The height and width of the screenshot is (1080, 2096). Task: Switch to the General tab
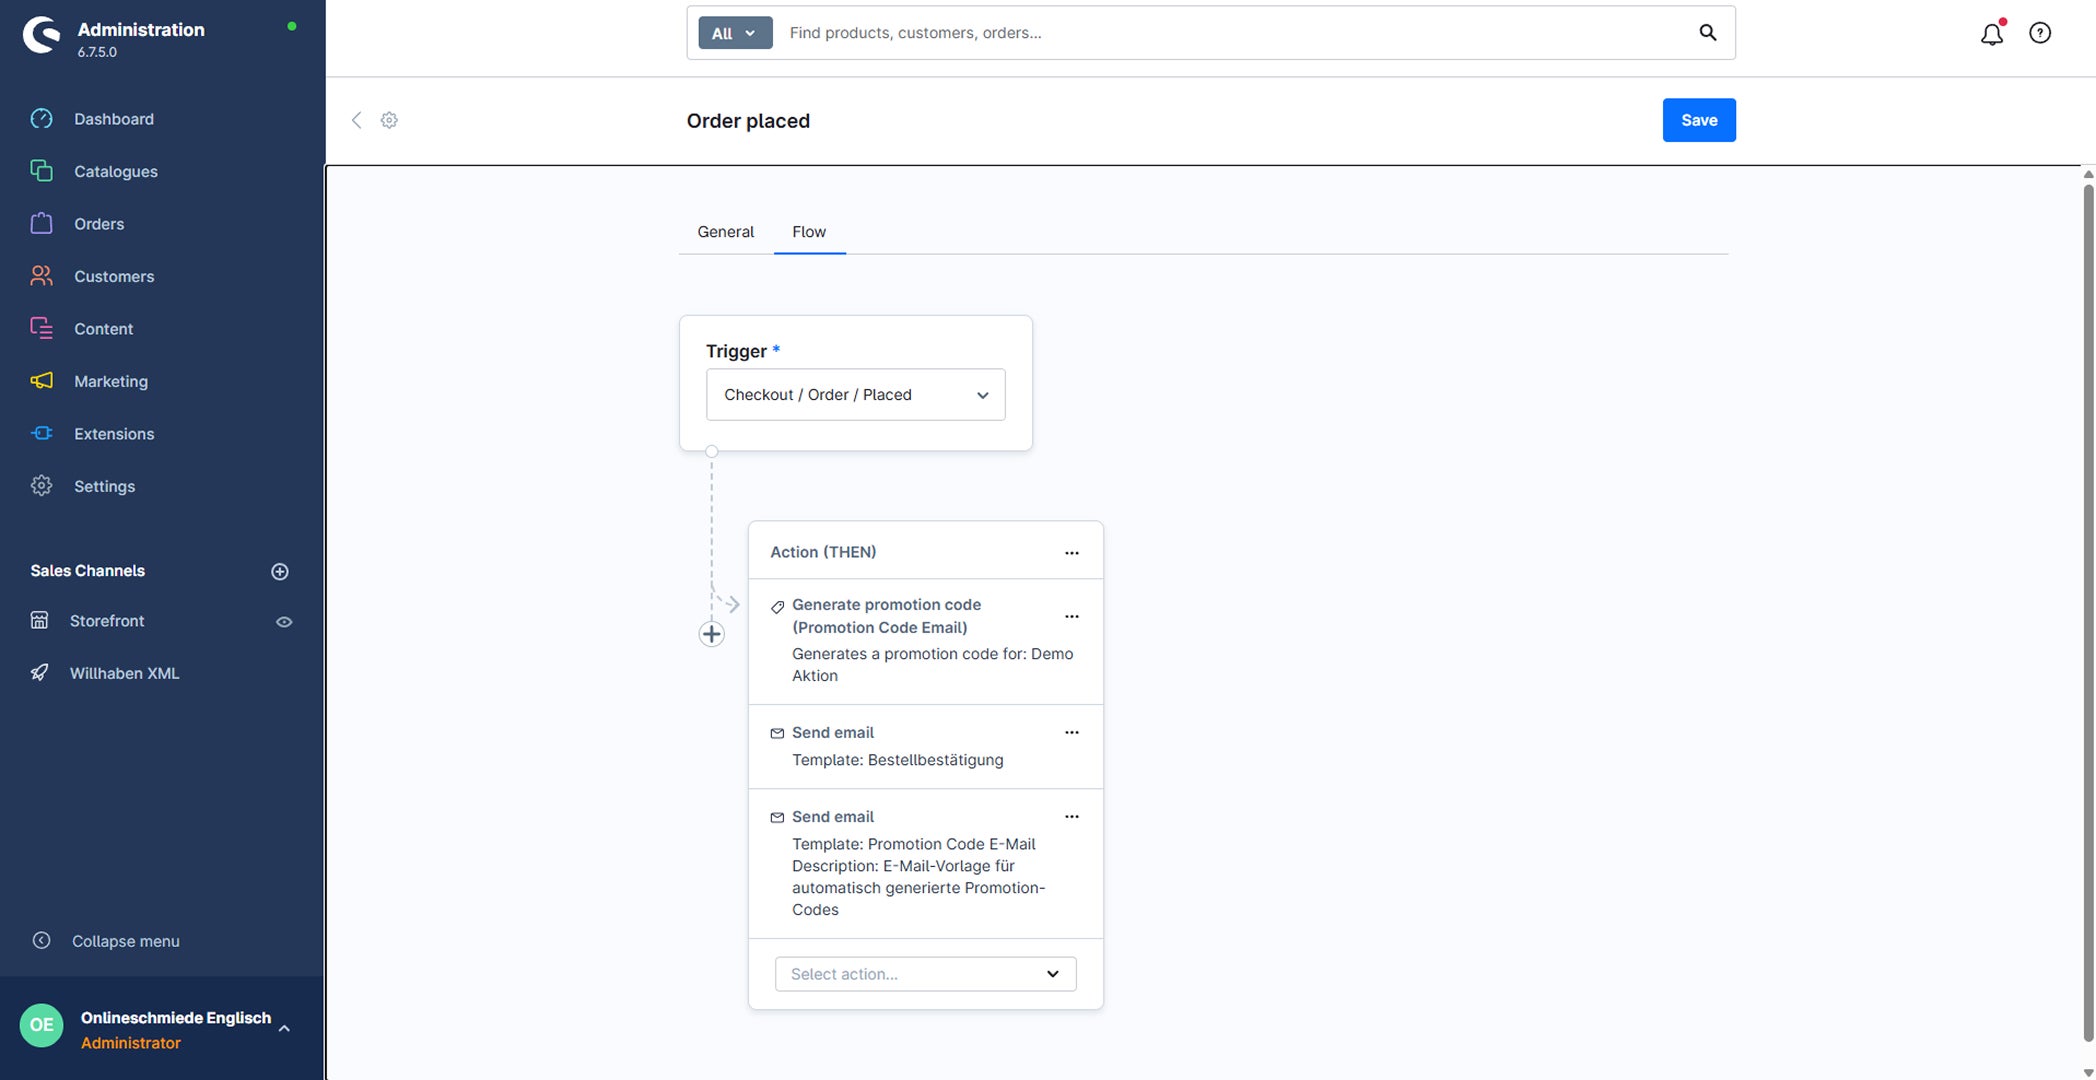click(x=726, y=232)
